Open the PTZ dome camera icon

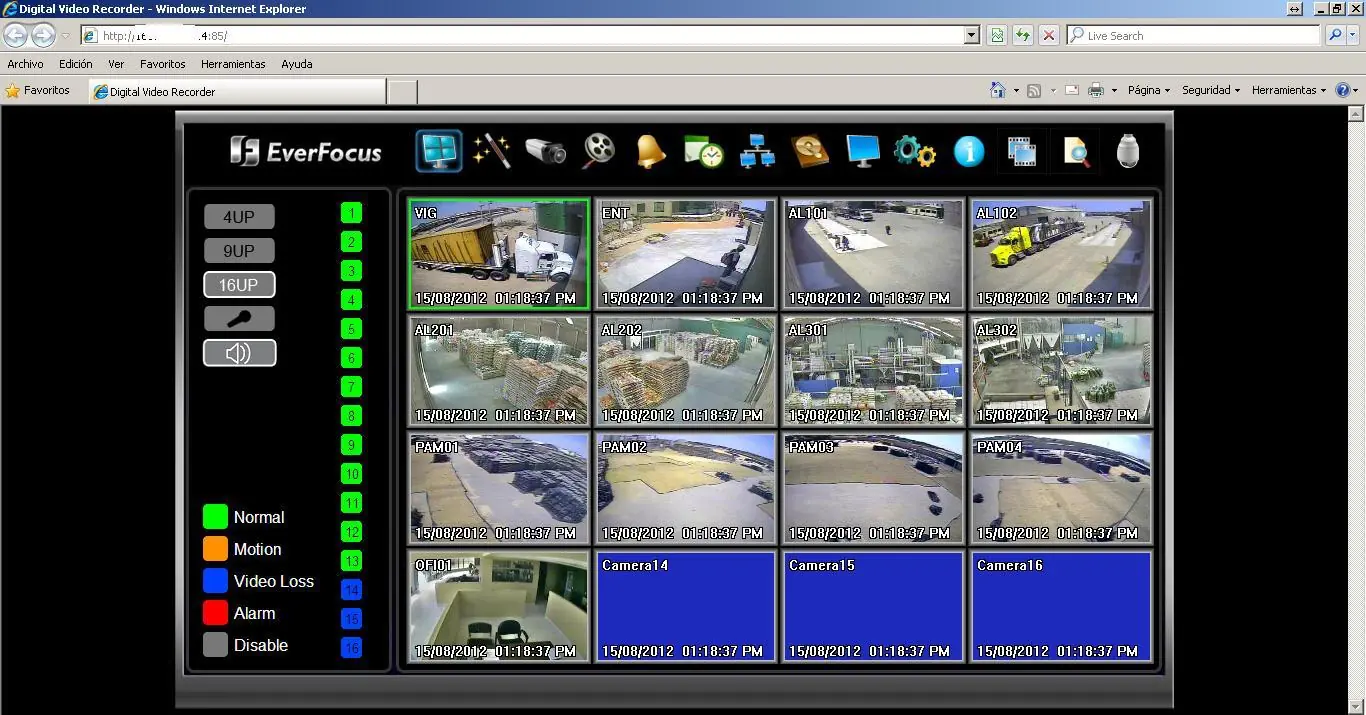coord(1128,151)
